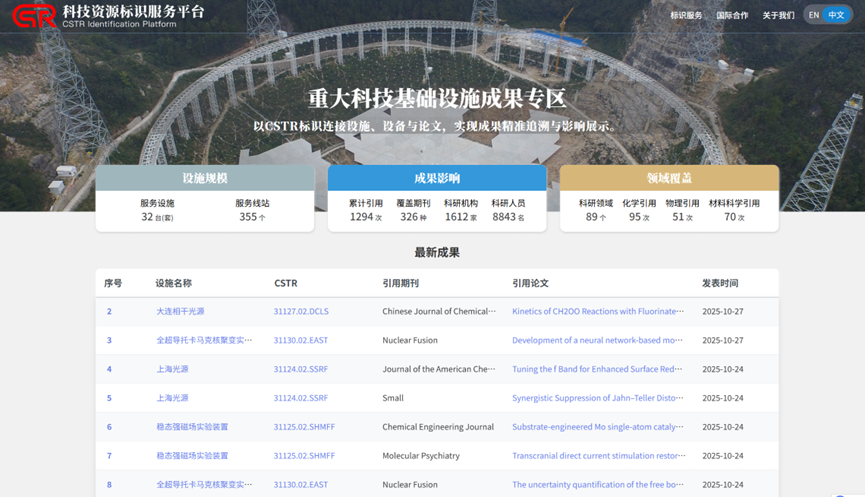The height and width of the screenshot is (497, 865).
Task: Select the 中文 language option
Action: coord(837,15)
